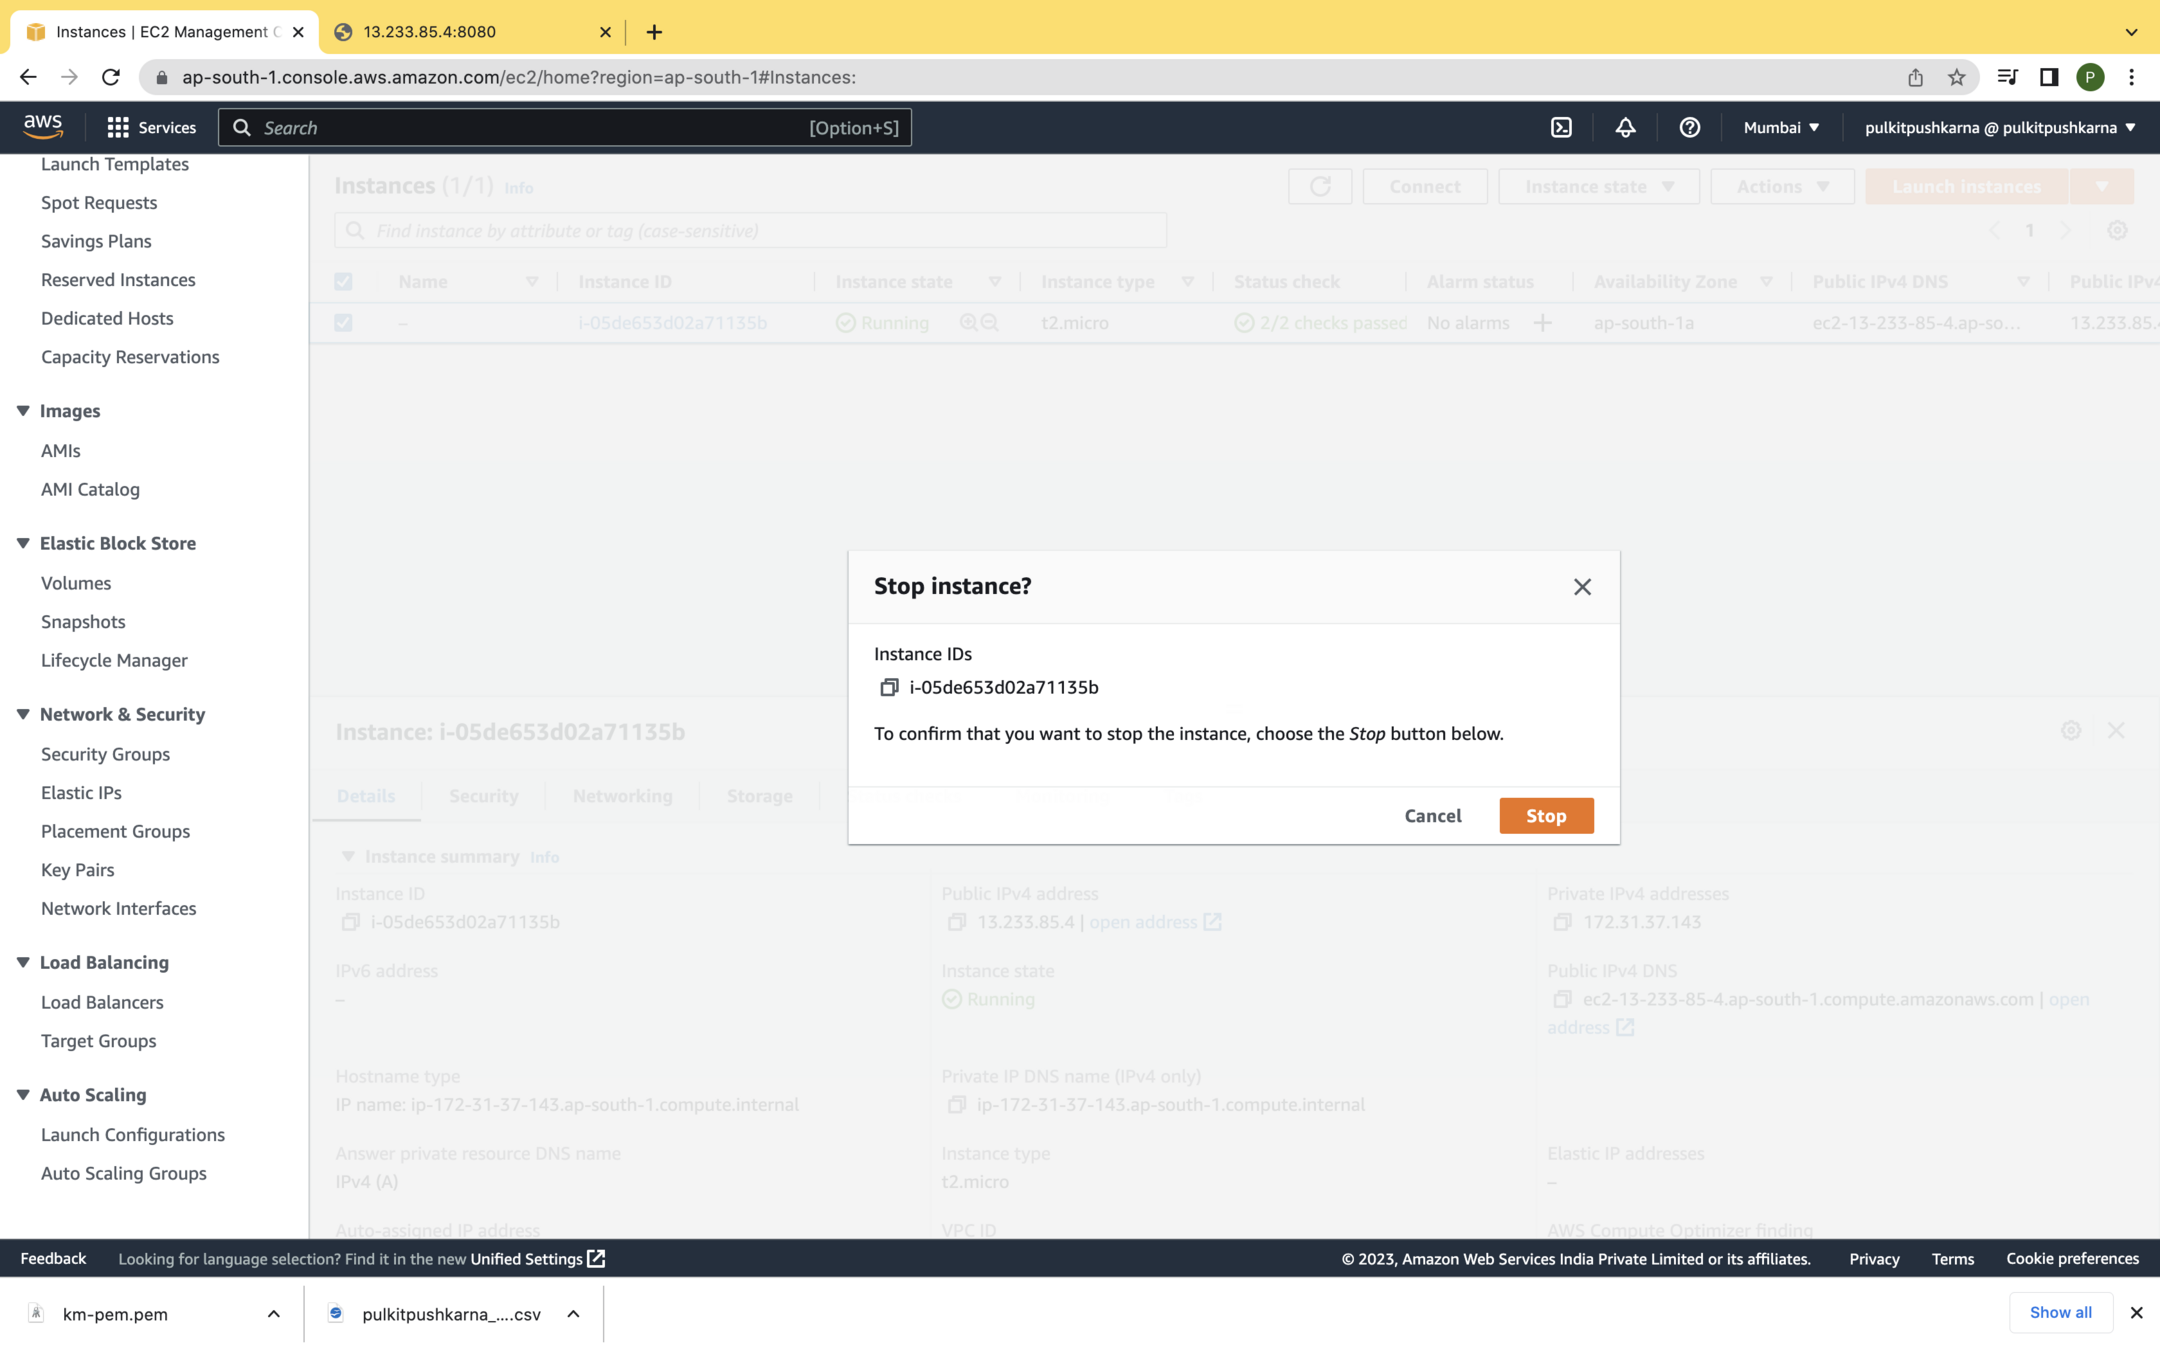Open the Mumbai region dropdown
This screenshot has height=1350, width=2160.
click(1781, 127)
